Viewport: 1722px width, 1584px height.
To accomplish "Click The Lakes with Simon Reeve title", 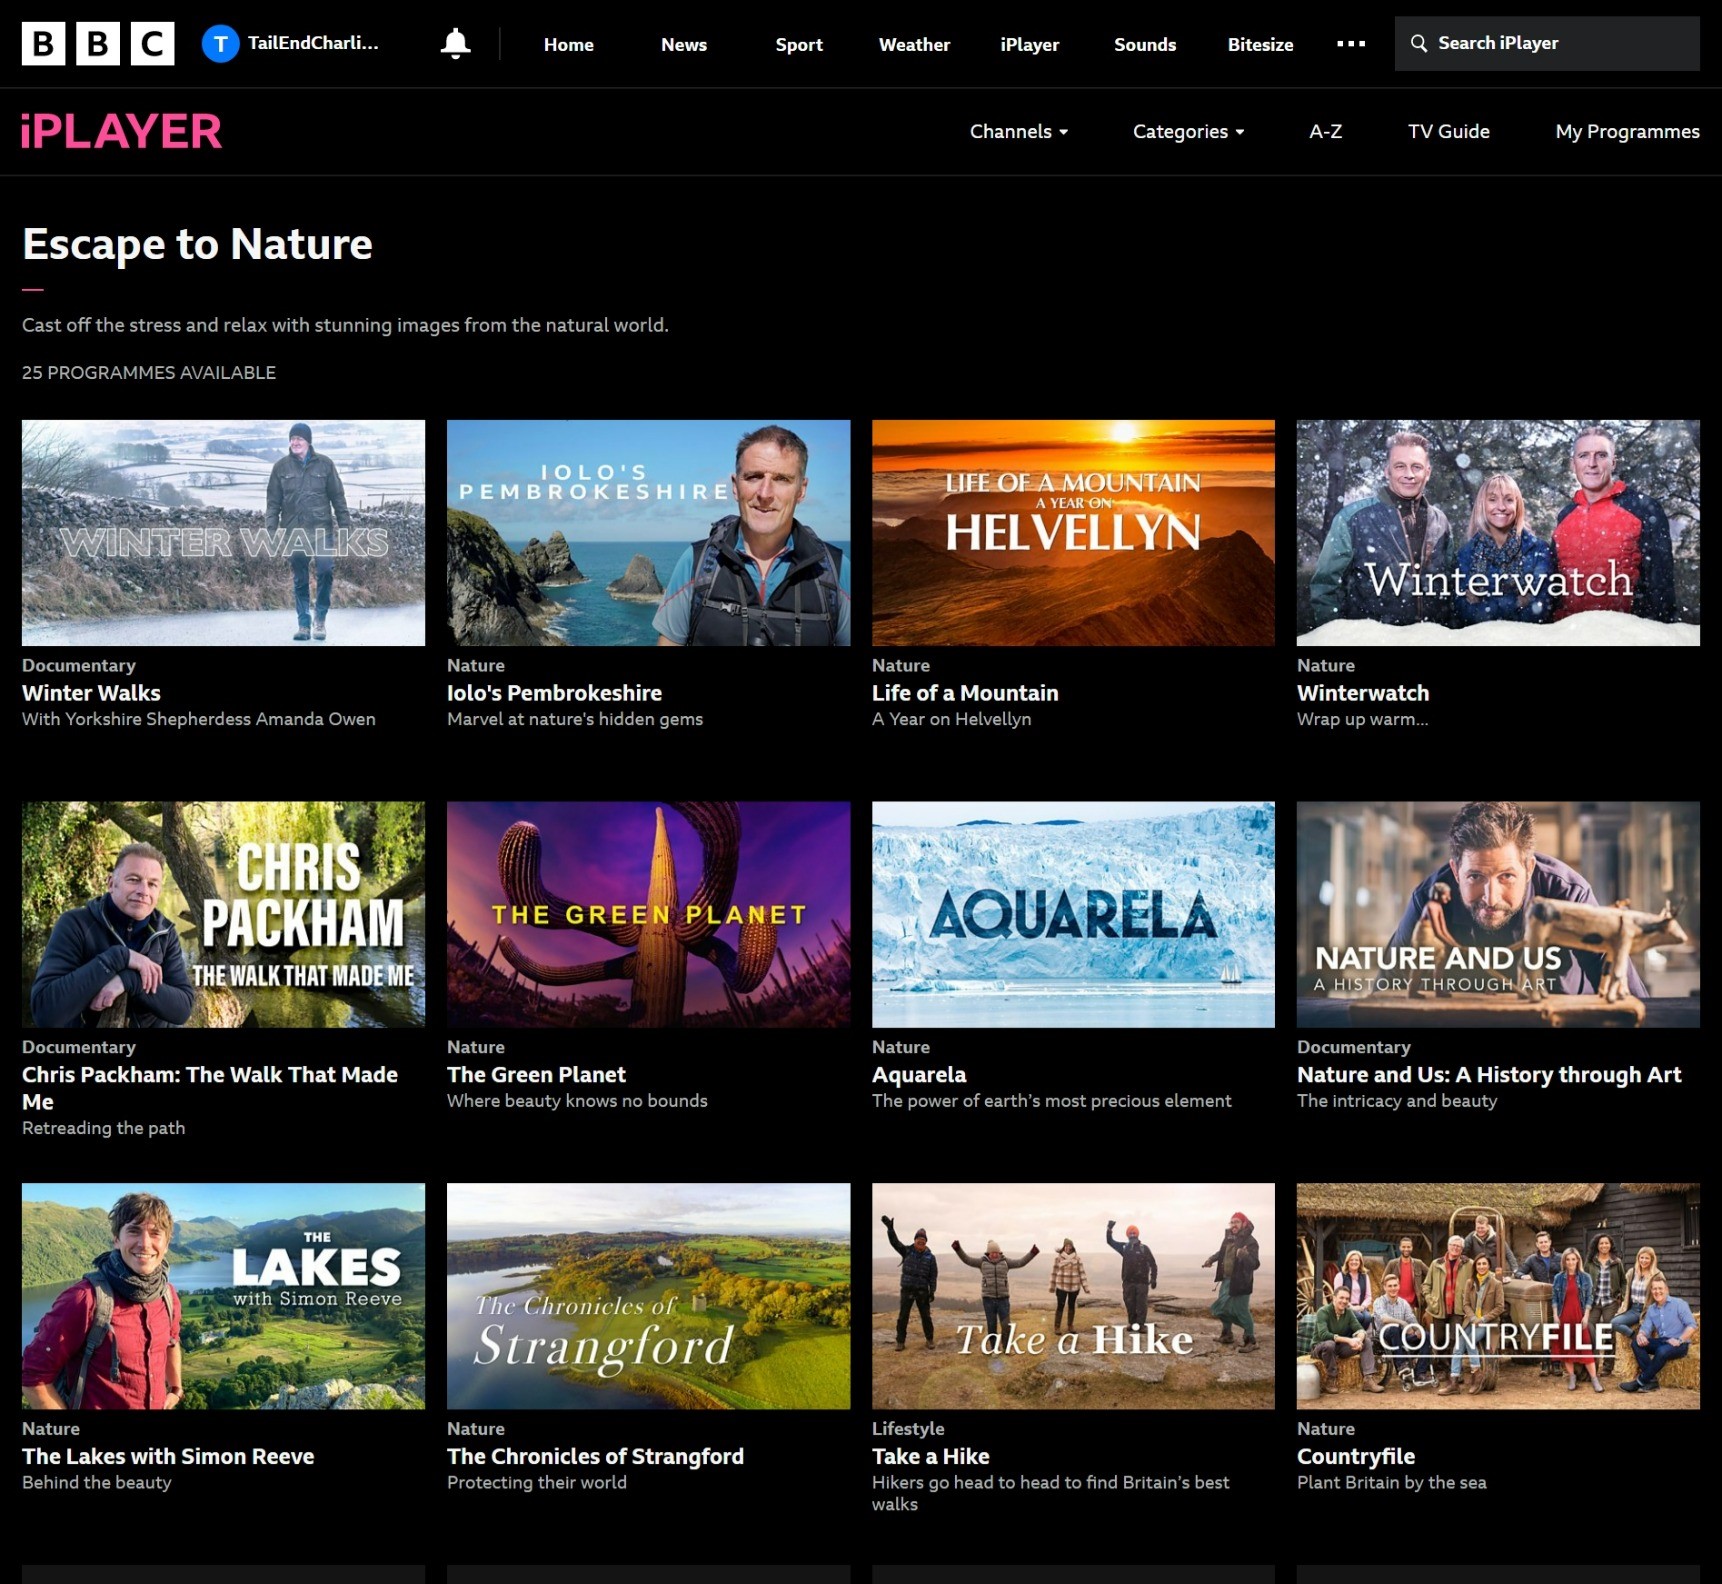I will (x=168, y=1457).
